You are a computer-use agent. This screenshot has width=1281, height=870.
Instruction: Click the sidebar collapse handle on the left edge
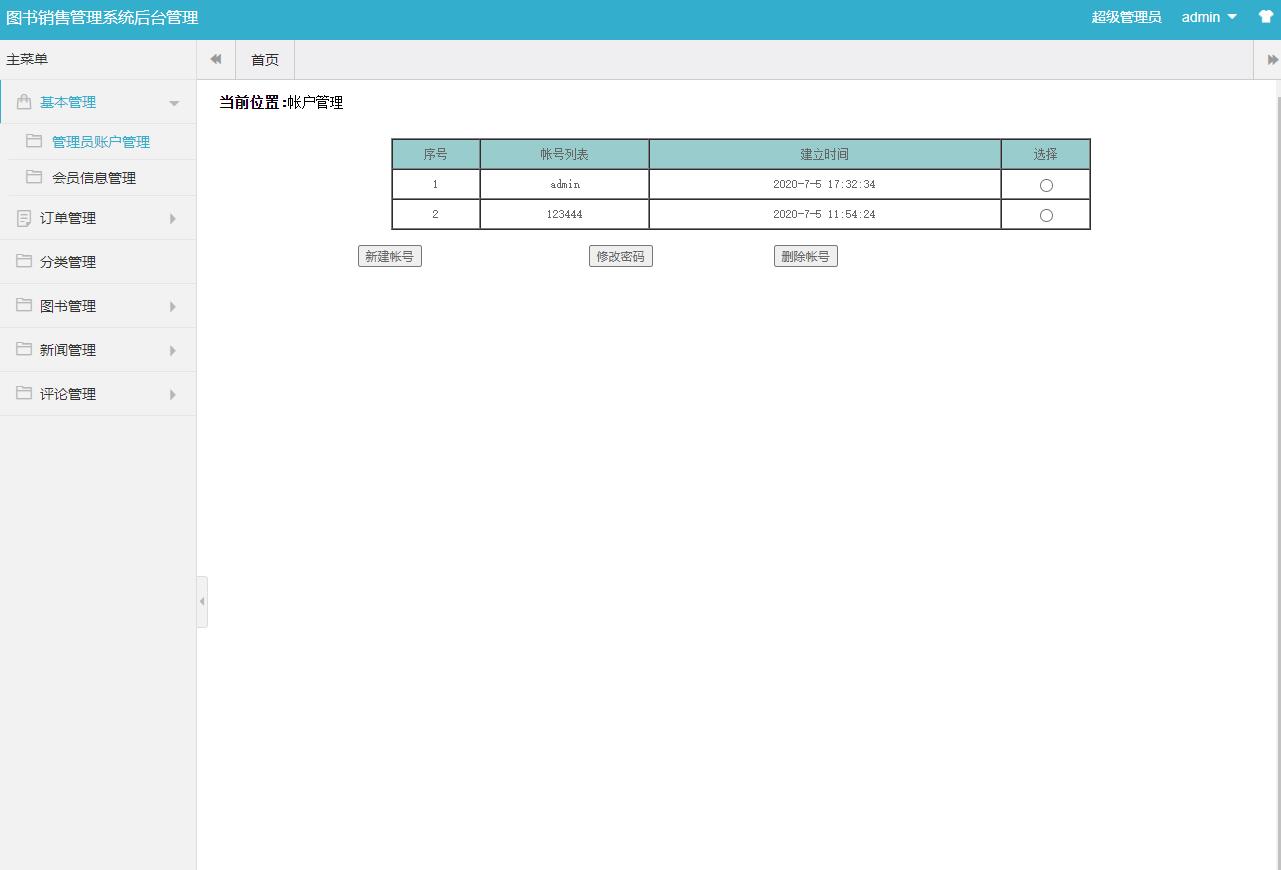coord(202,601)
